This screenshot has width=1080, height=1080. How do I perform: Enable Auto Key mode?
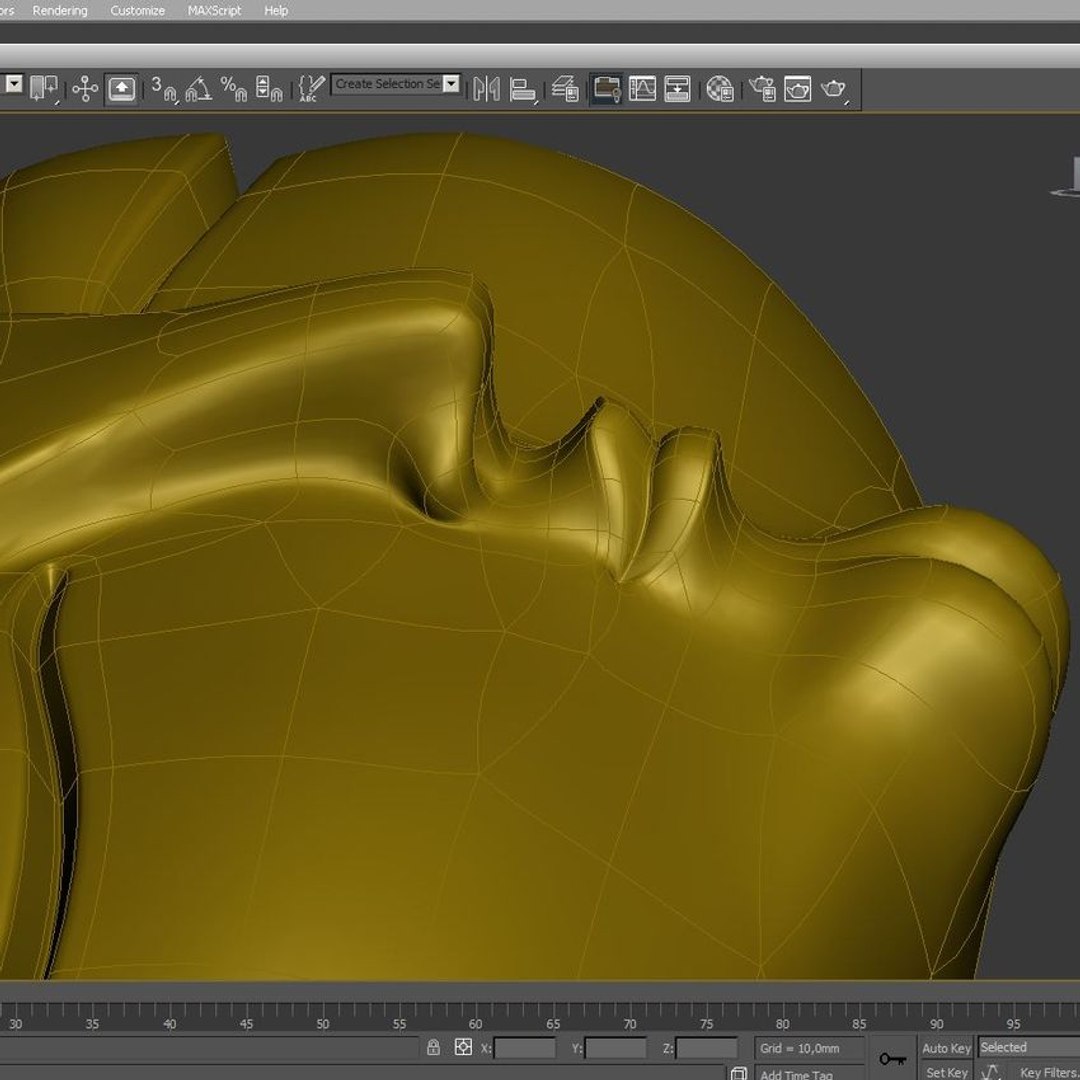pos(946,1048)
